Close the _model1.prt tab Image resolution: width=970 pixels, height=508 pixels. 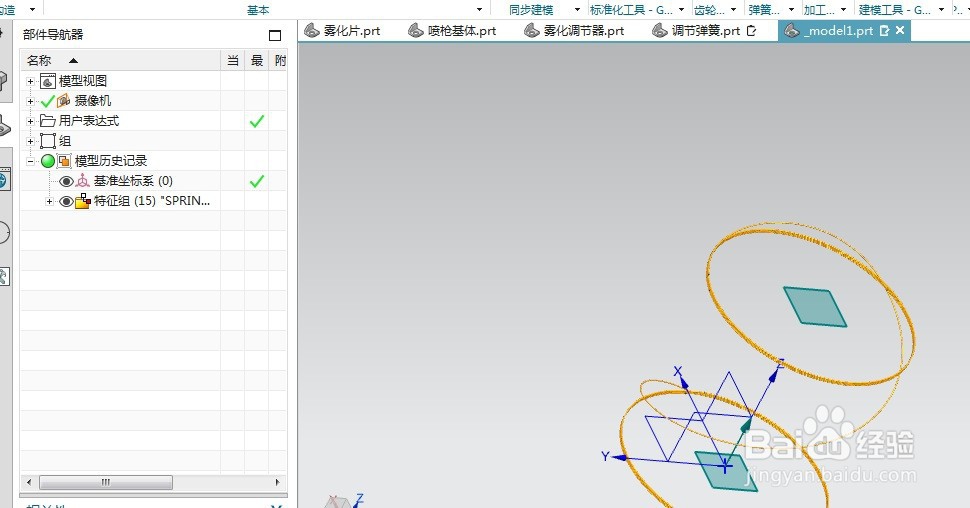click(x=900, y=30)
